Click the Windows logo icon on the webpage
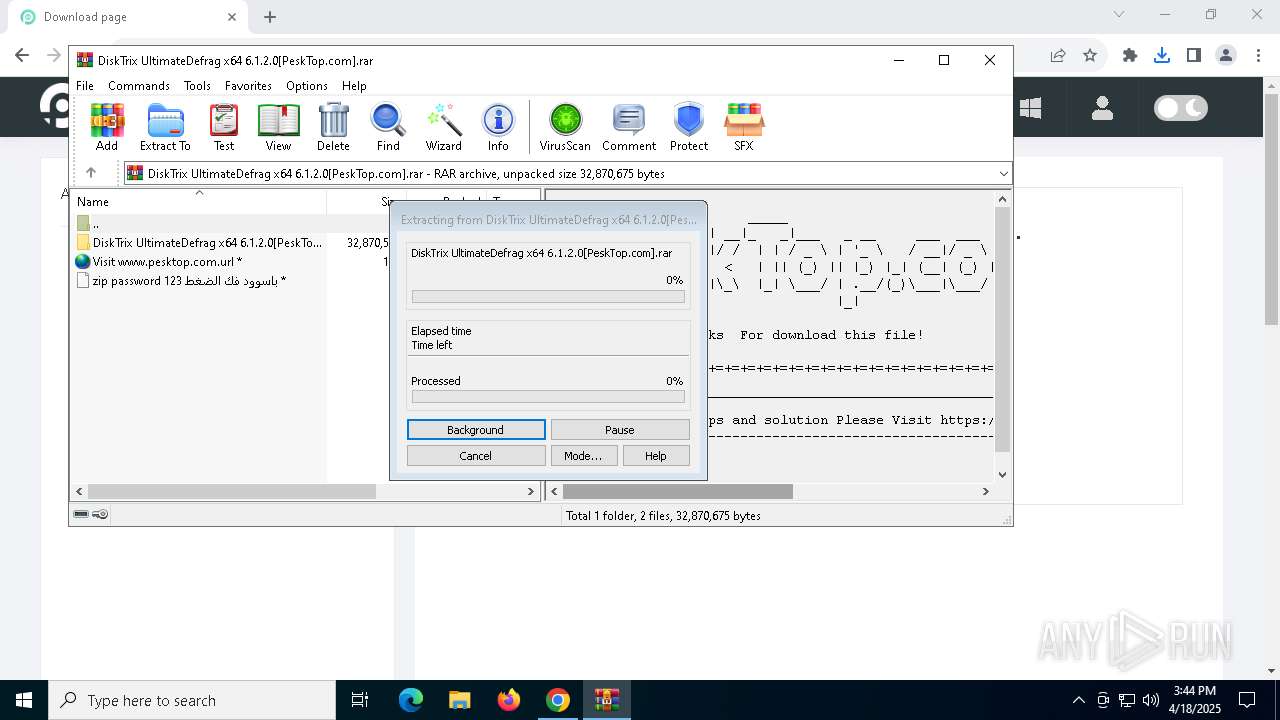The width and height of the screenshot is (1280, 720). click(x=1030, y=107)
